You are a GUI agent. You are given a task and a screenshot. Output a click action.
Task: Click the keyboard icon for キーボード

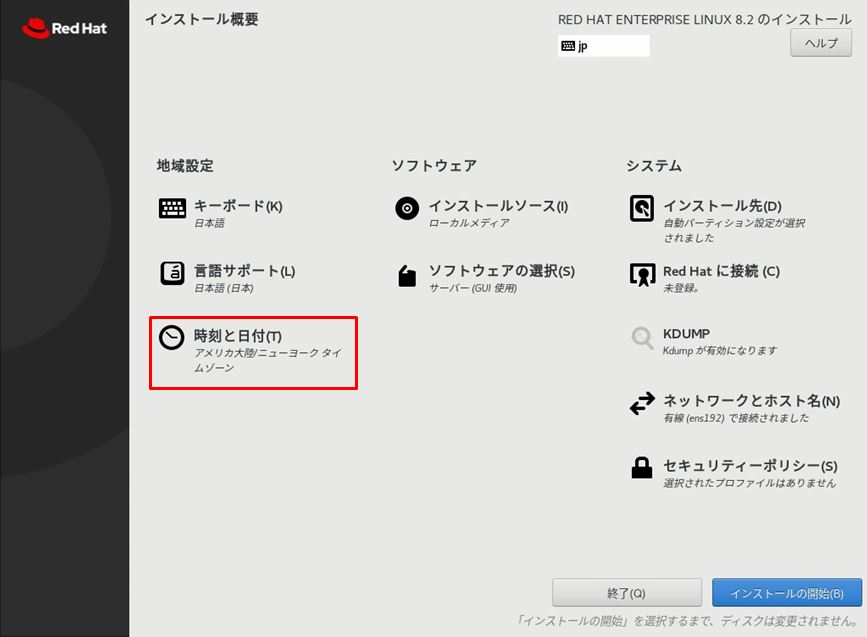click(x=173, y=208)
